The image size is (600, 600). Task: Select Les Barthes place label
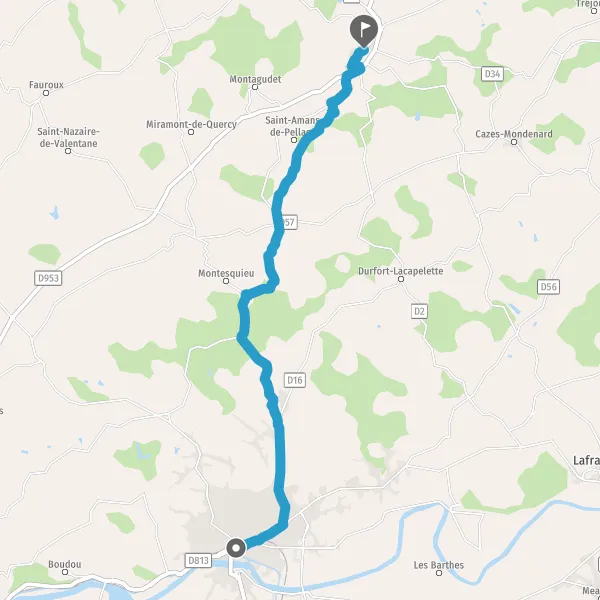[x=439, y=565]
